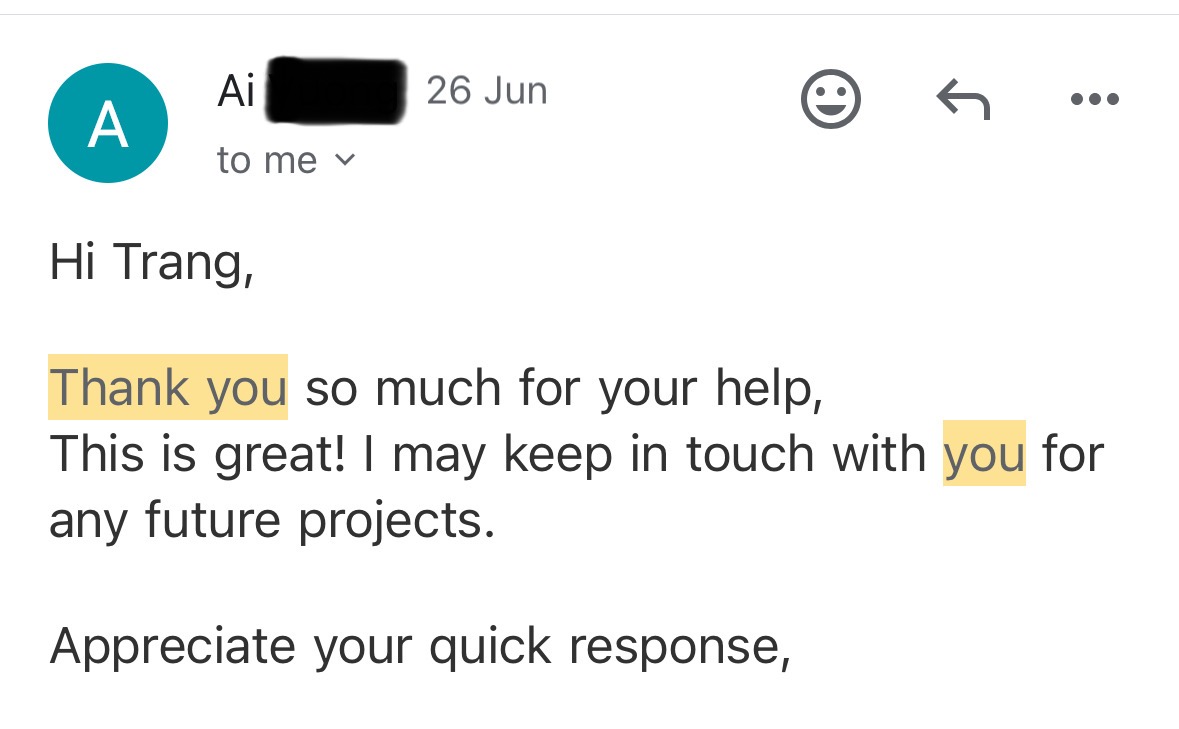
Task: Click the highlighted 'you' before 'for'
Action: (x=984, y=453)
